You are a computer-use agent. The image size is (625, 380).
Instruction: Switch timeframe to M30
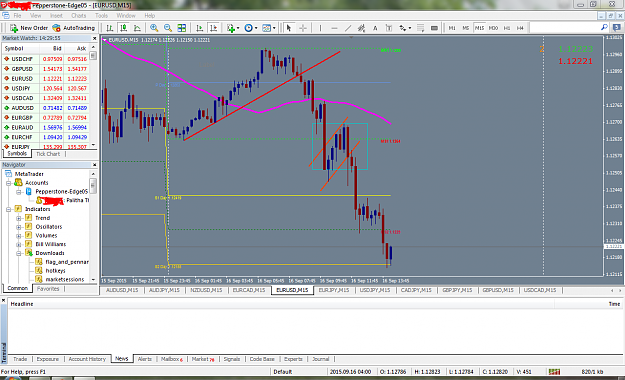(x=493, y=28)
